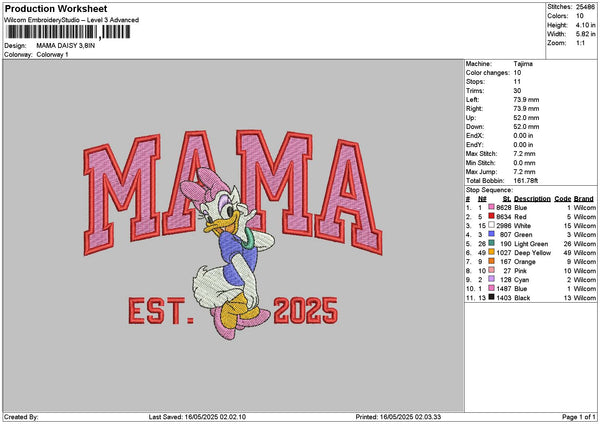Select the design name 'MAMA DAISY 3,8IN'
600x424 pixels.
[x=65, y=46]
